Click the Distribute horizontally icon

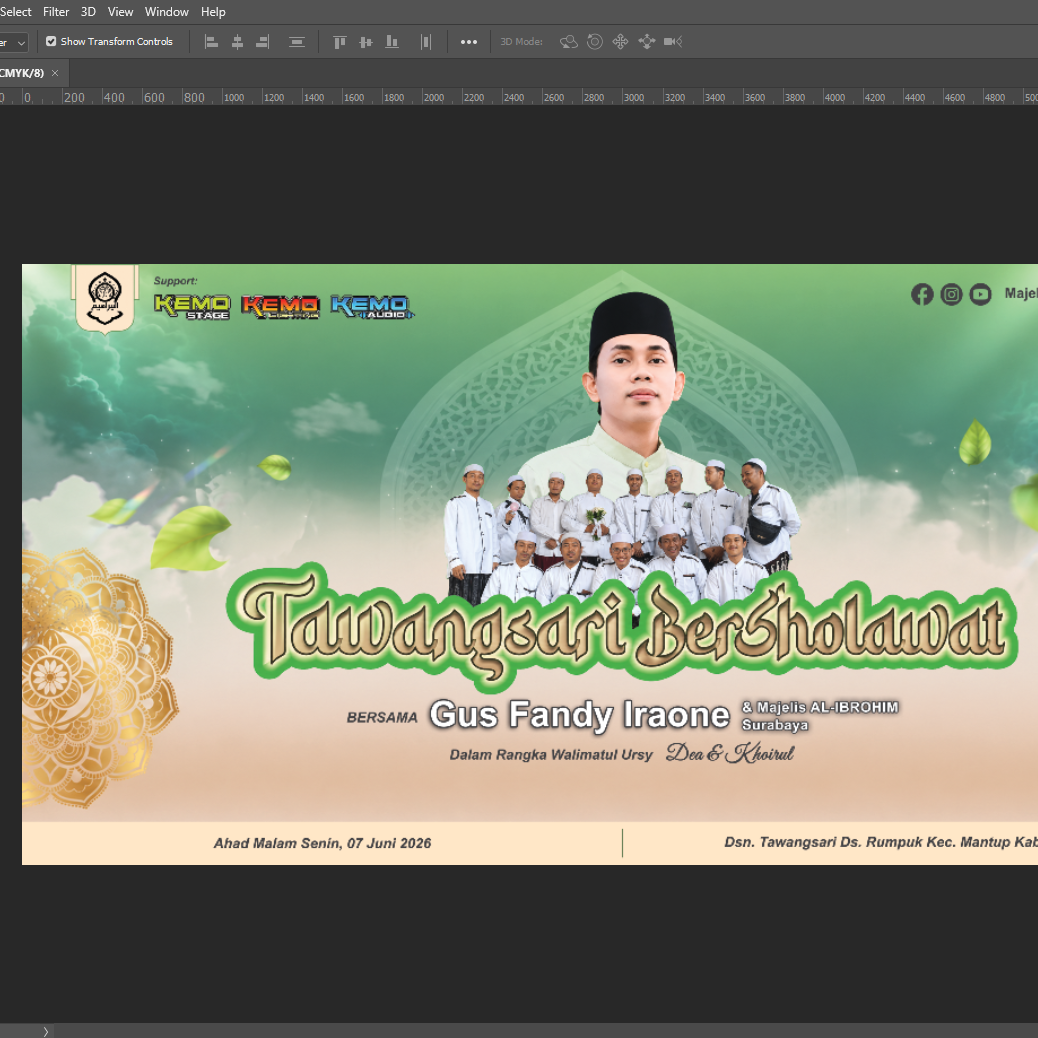(x=426, y=42)
